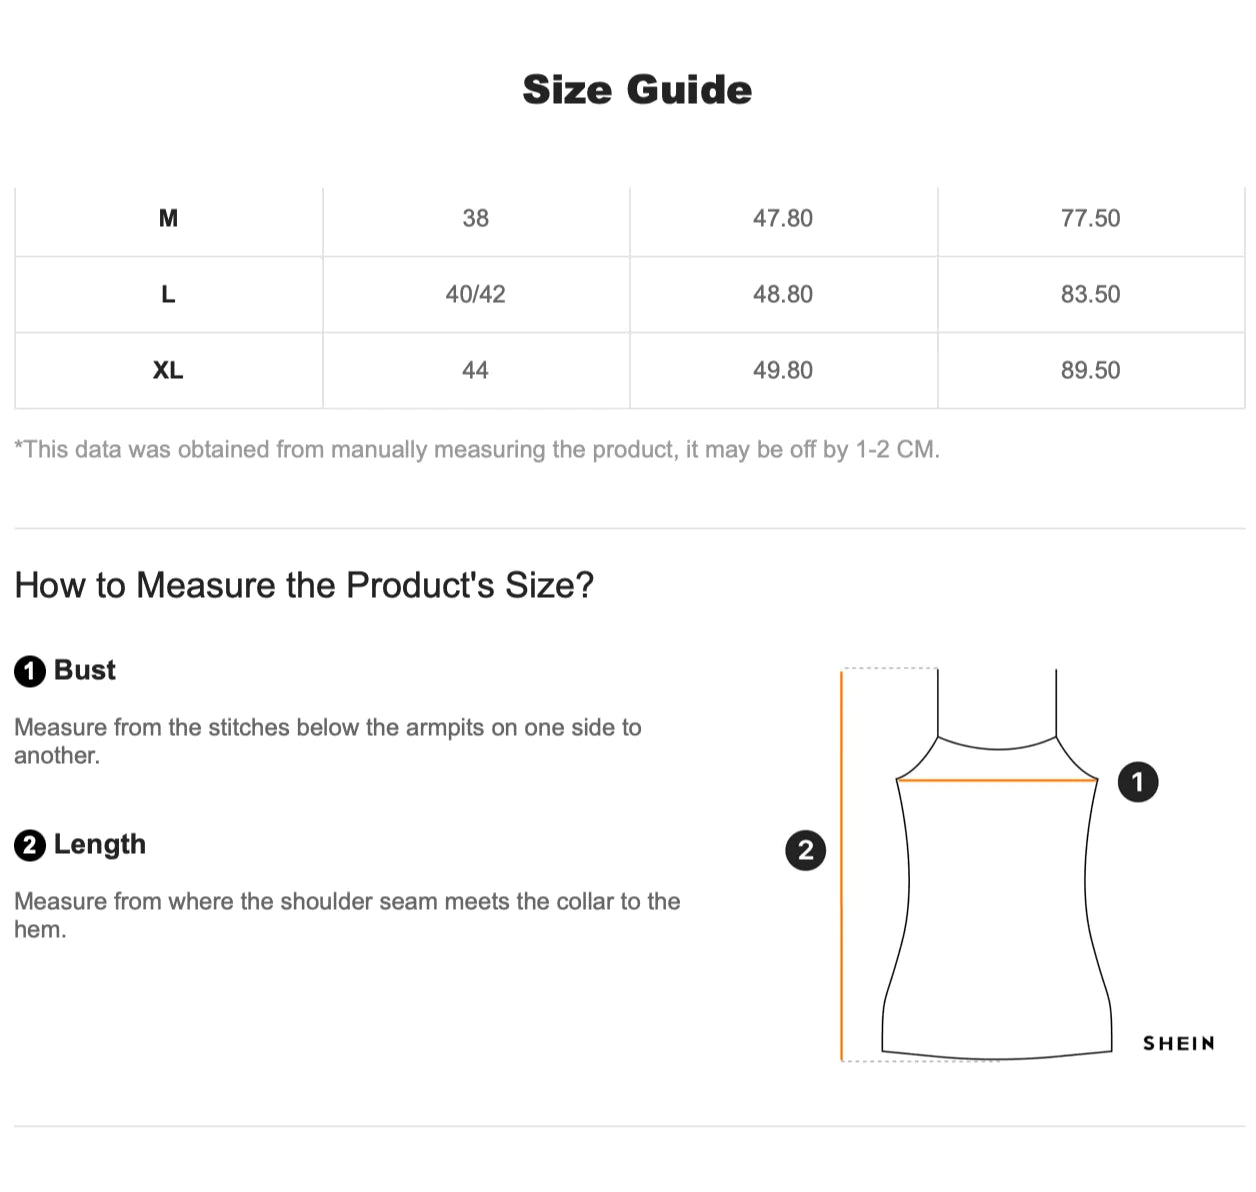Select the M size row label

[x=168, y=218]
